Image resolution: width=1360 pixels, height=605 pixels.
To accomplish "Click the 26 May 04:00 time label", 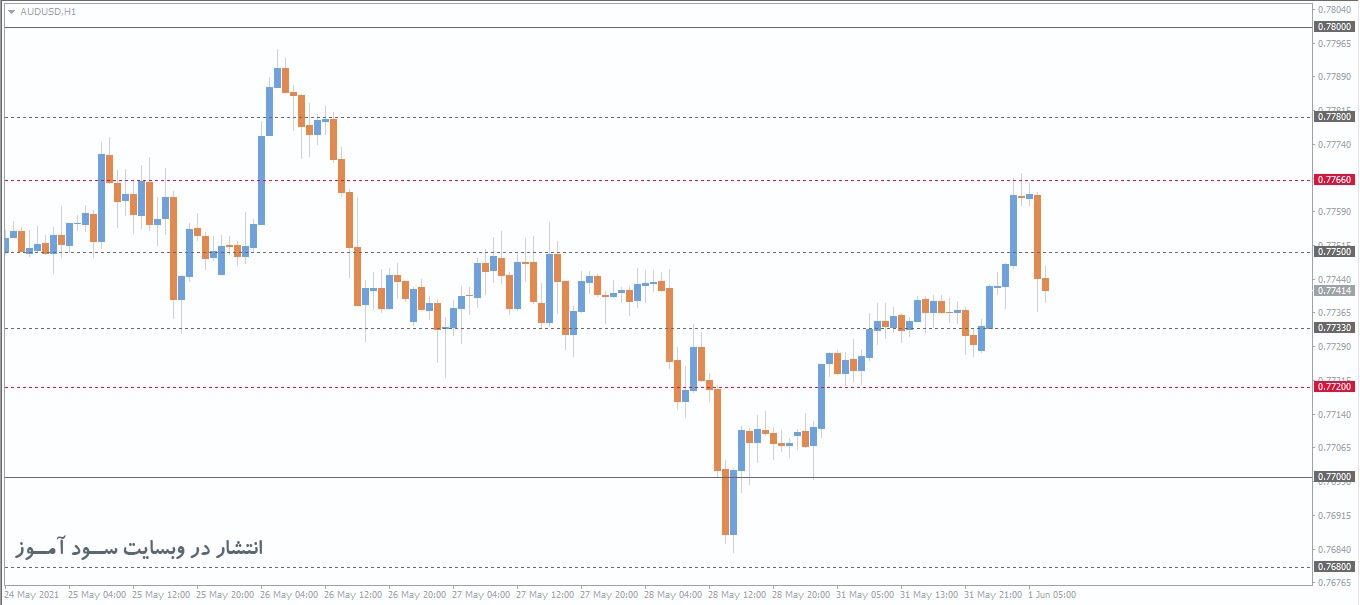I will point(289,594).
